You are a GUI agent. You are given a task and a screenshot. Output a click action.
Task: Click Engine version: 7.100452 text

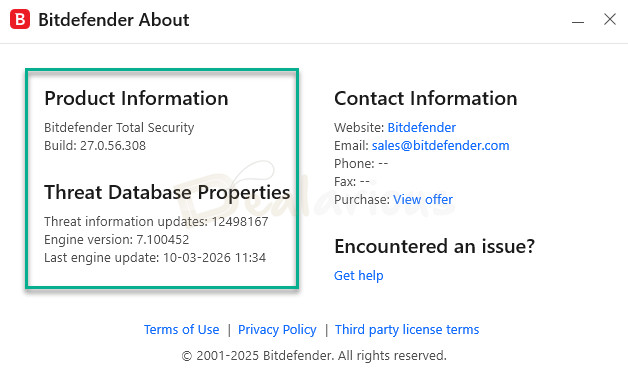(x=117, y=239)
